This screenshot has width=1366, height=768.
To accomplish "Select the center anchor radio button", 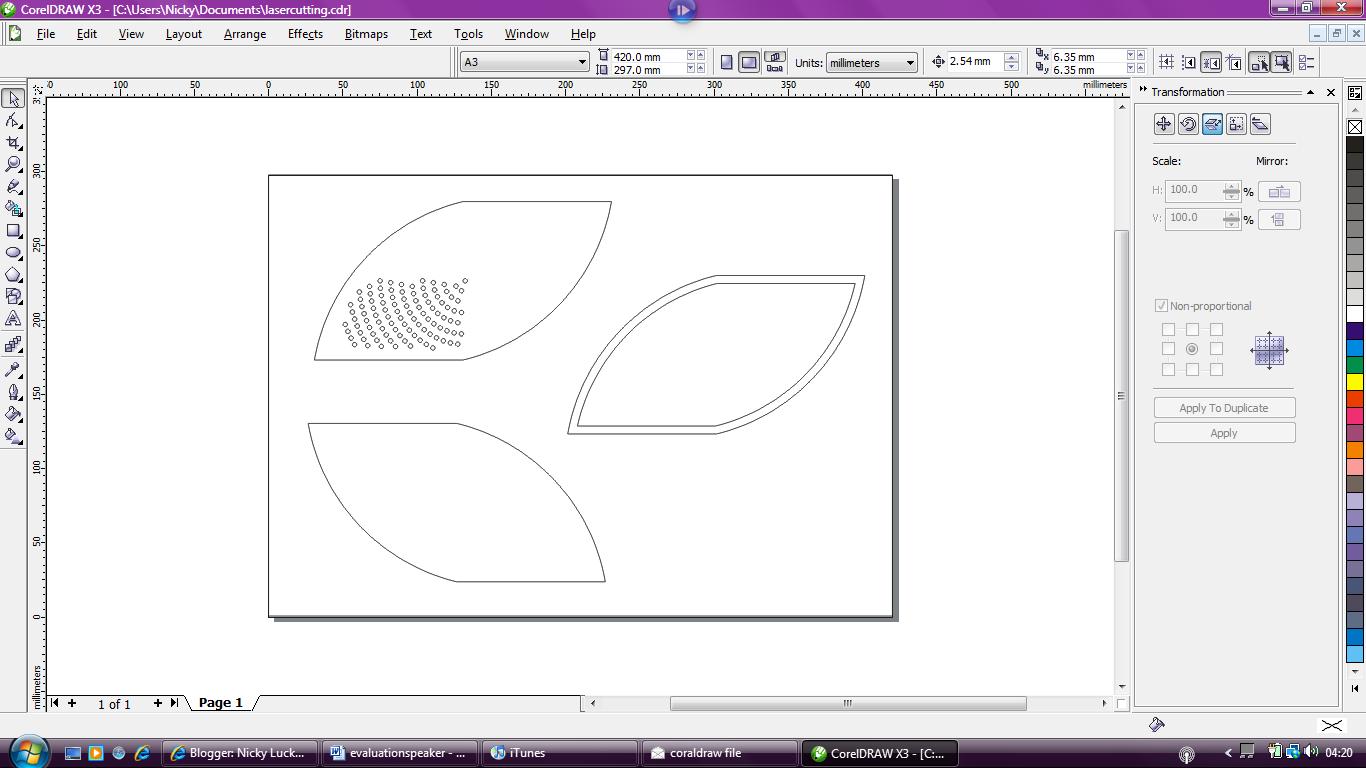I will point(1192,349).
